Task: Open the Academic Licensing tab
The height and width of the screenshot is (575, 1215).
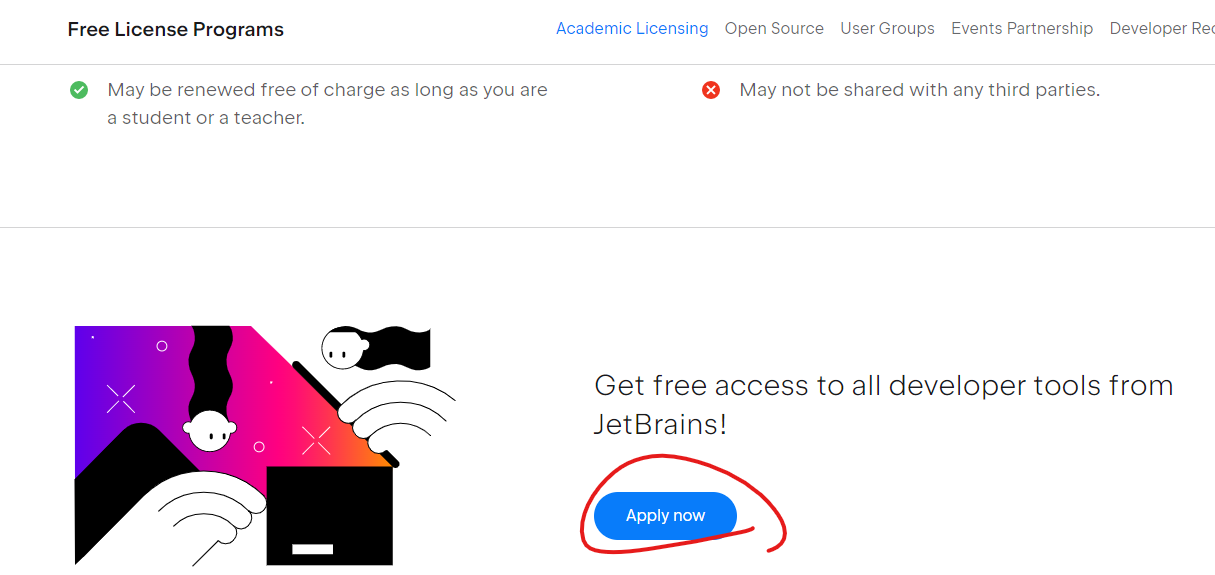Action: point(632,28)
